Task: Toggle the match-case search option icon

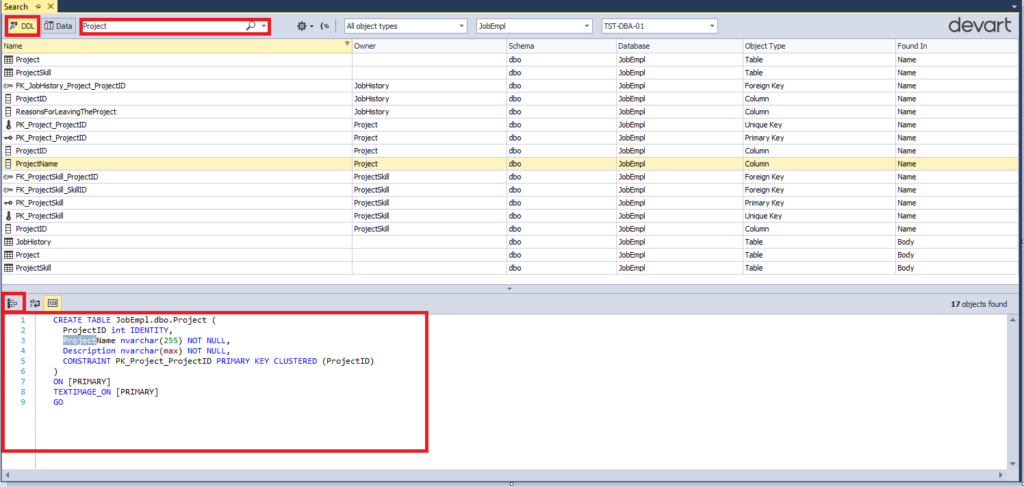Action: point(325,26)
